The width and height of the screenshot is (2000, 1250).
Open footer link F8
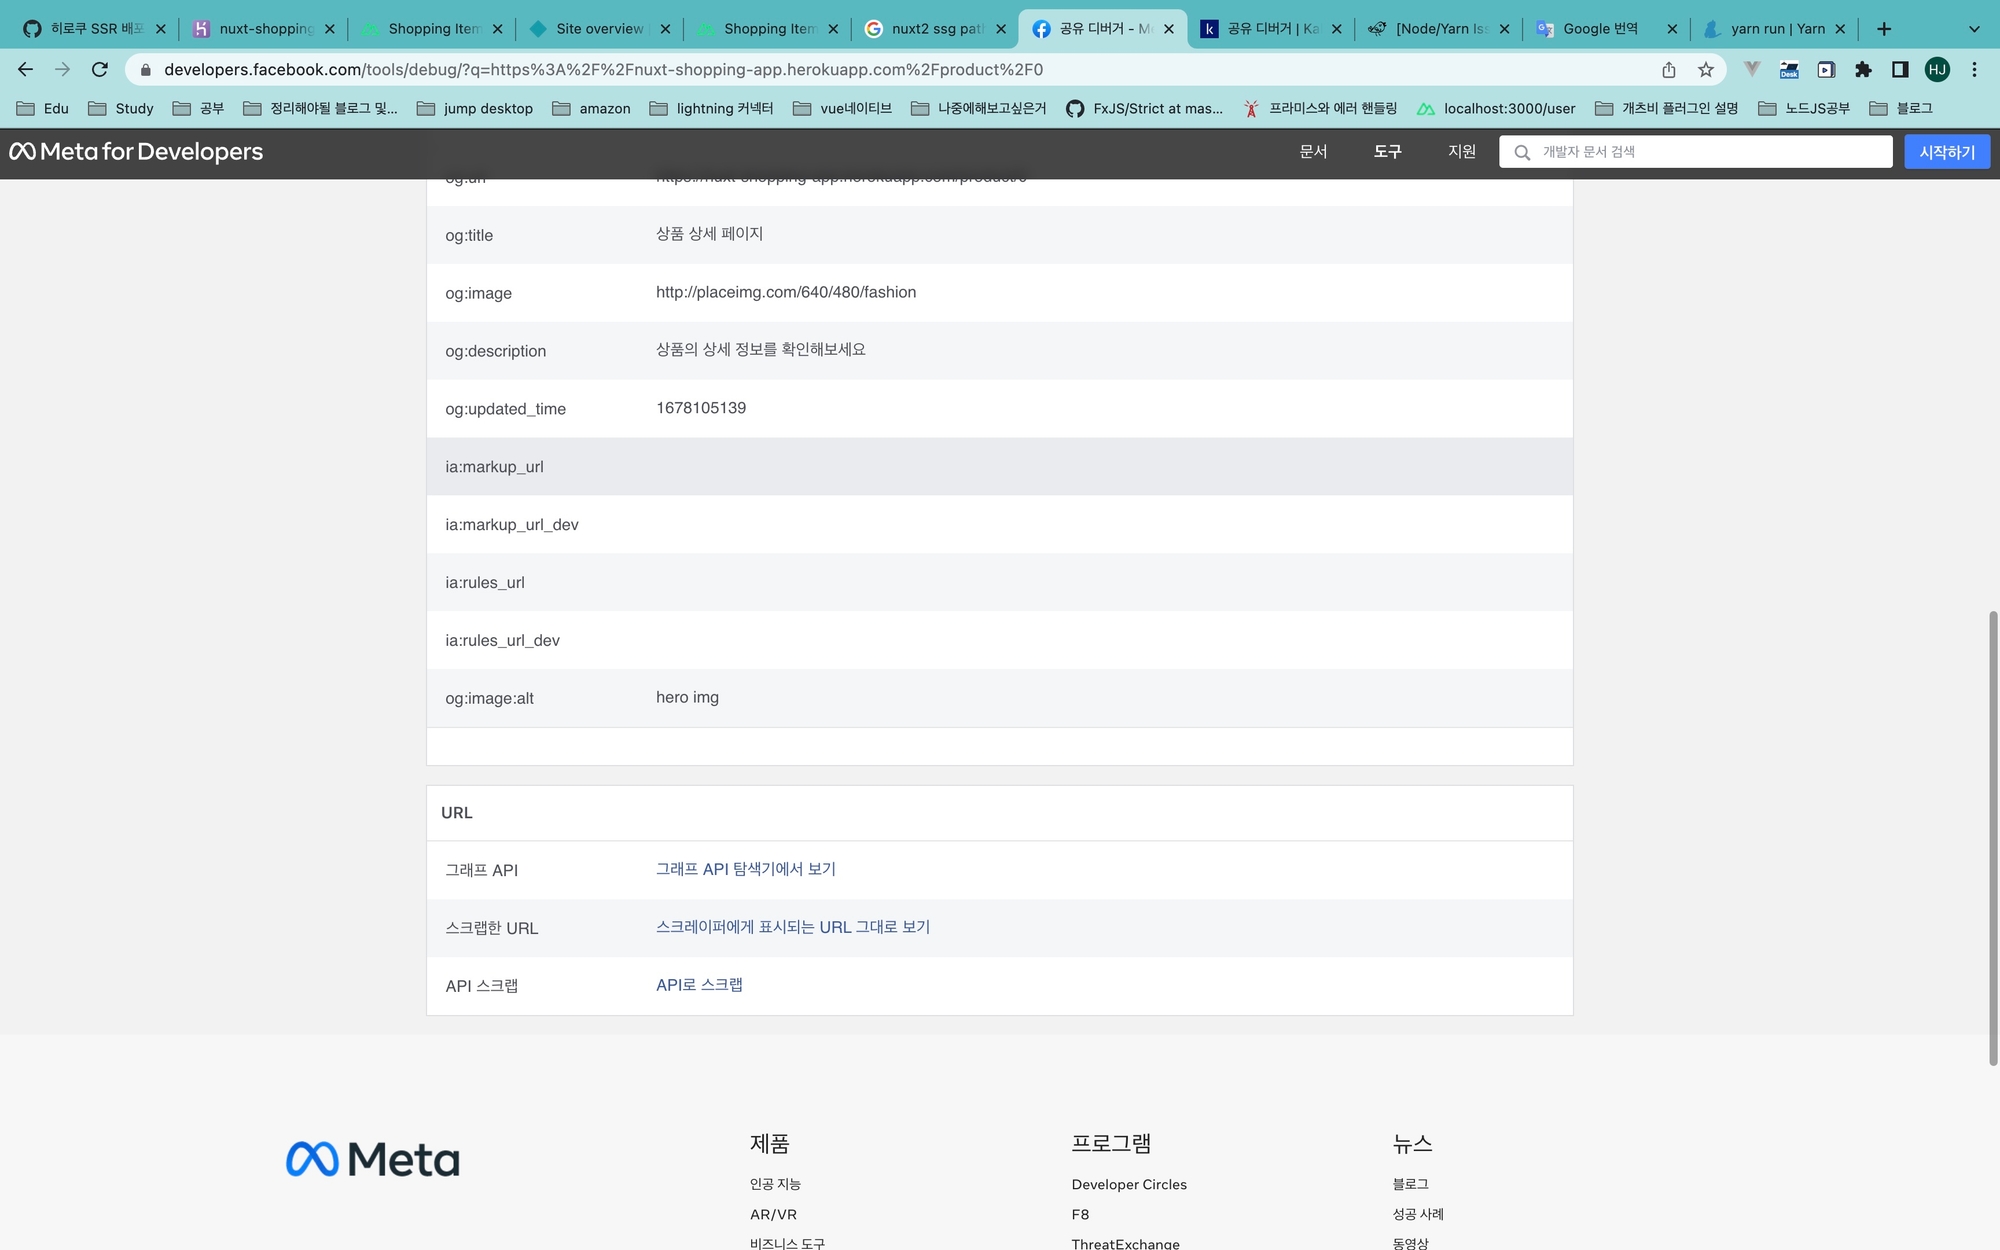1080,1214
